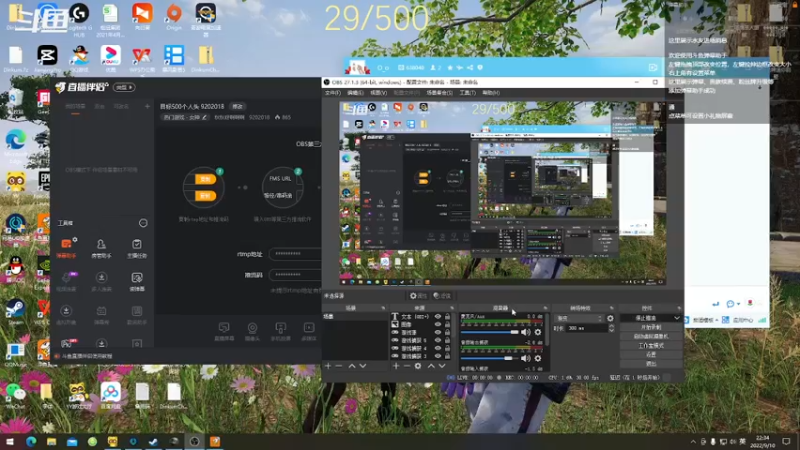Hide the 文本 (GDI+) source with its eye

point(438,317)
